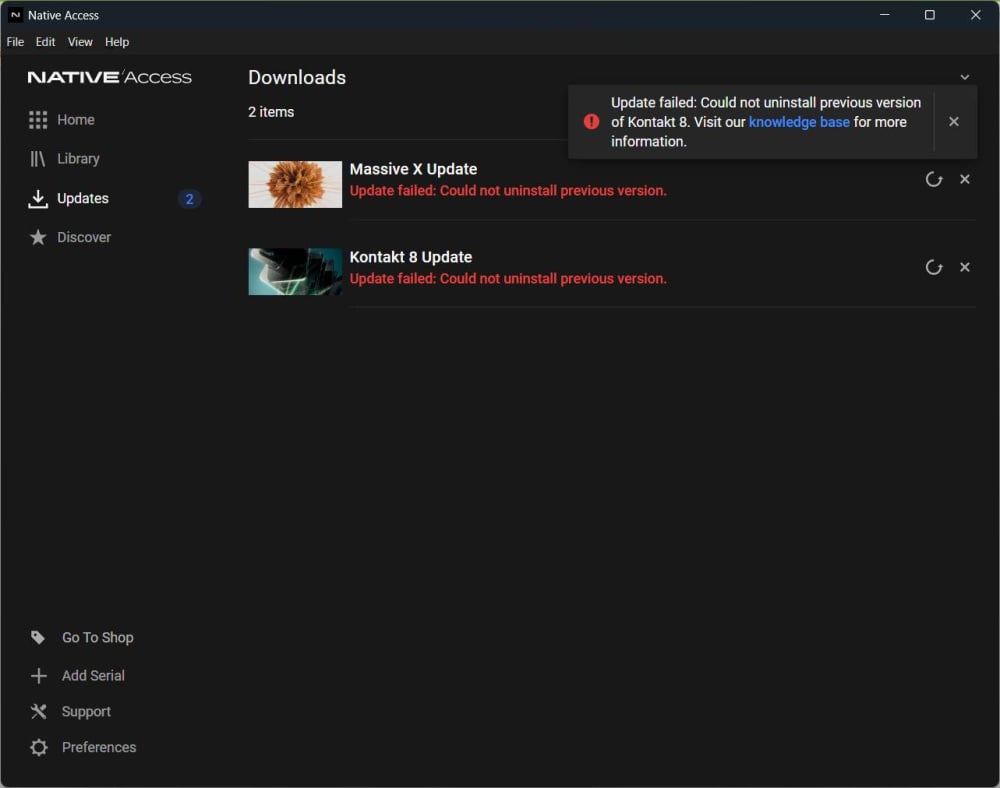Open the Edit menu
The height and width of the screenshot is (788, 1000).
click(x=45, y=42)
